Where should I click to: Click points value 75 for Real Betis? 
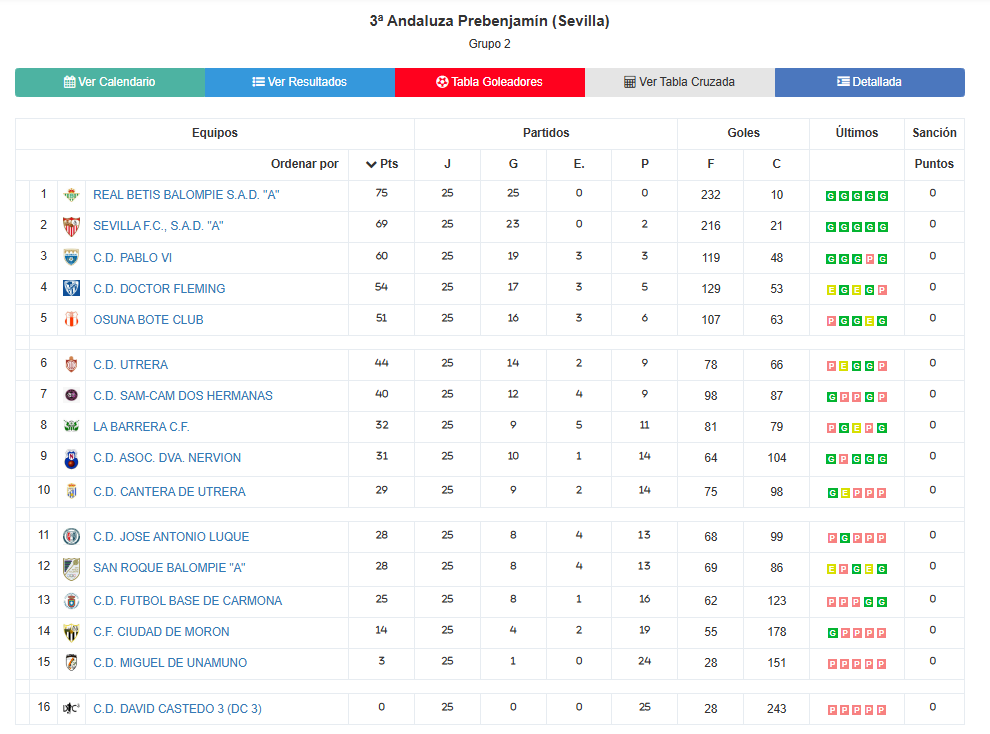click(381, 193)
